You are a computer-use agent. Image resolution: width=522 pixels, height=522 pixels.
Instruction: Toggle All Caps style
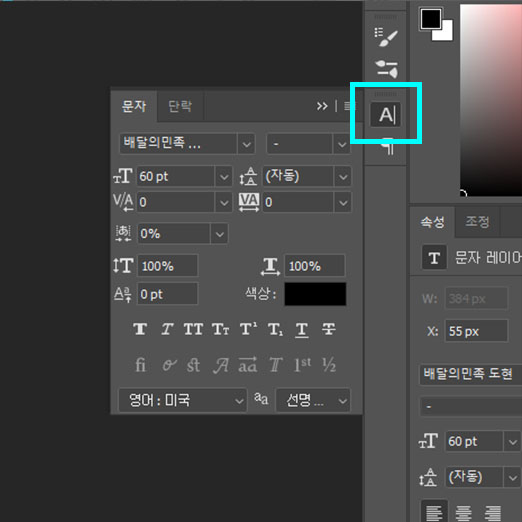click(193, 329)
